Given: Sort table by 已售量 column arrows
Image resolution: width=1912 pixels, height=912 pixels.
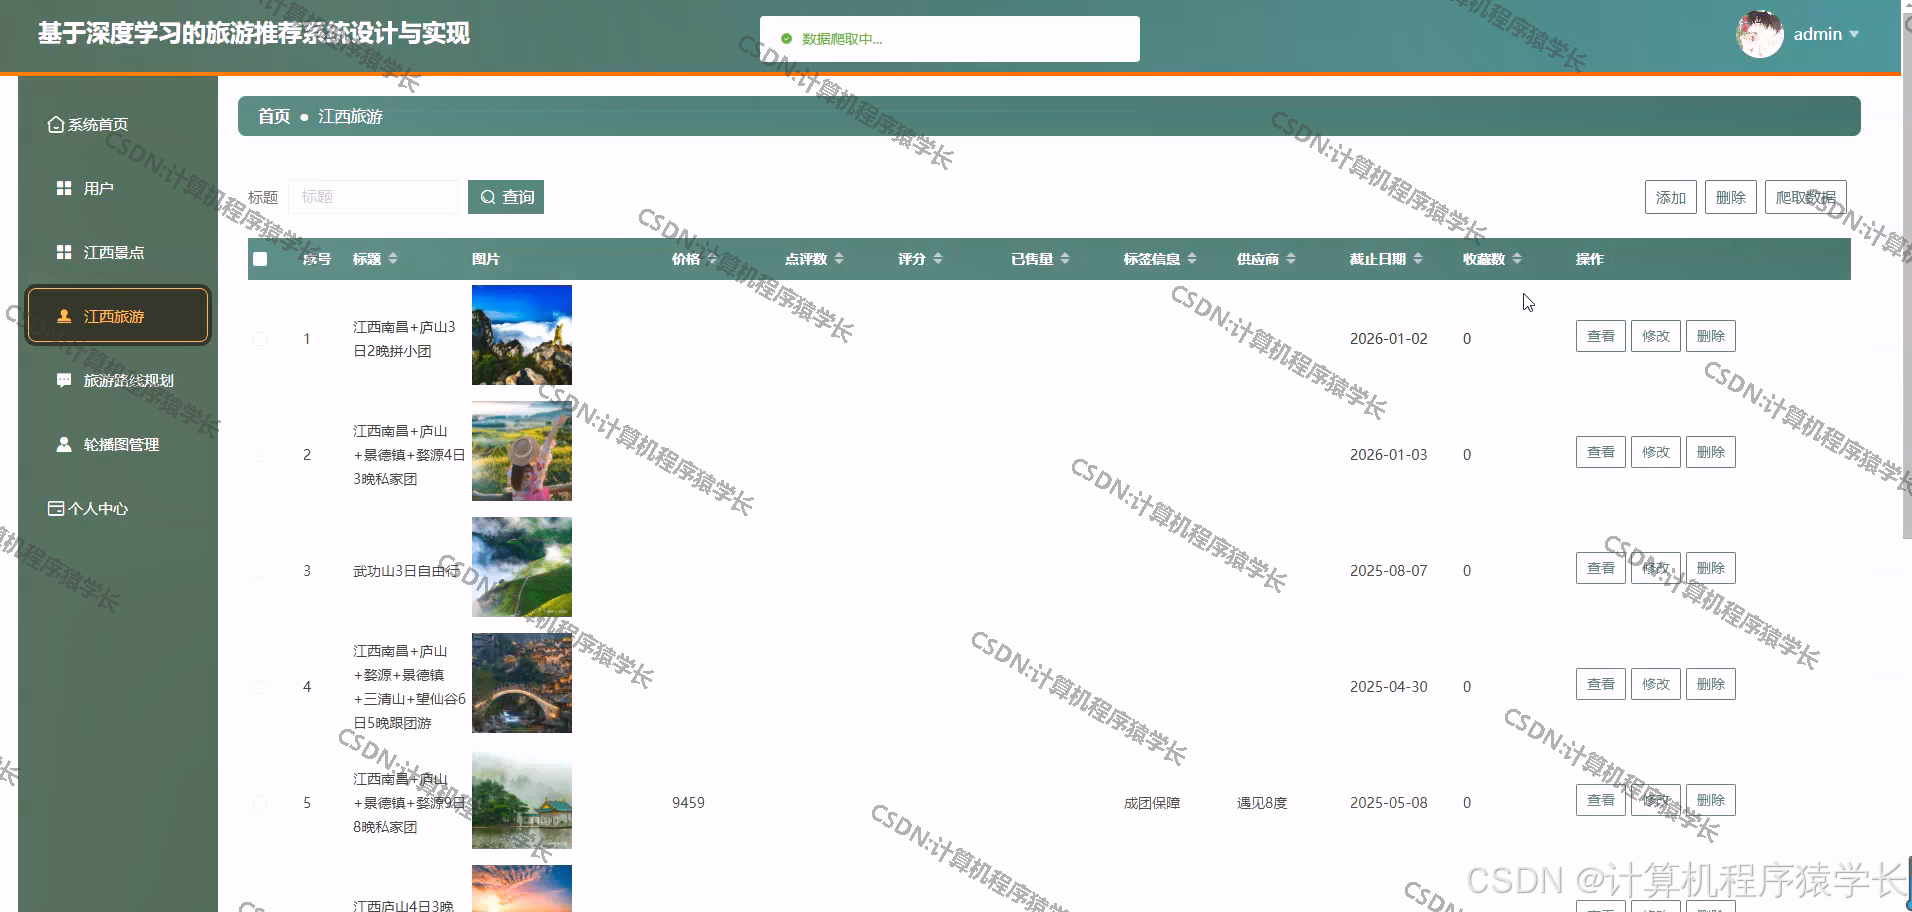Looking at the screenshot, I should pyautogui.click(x=1065, y=259).
